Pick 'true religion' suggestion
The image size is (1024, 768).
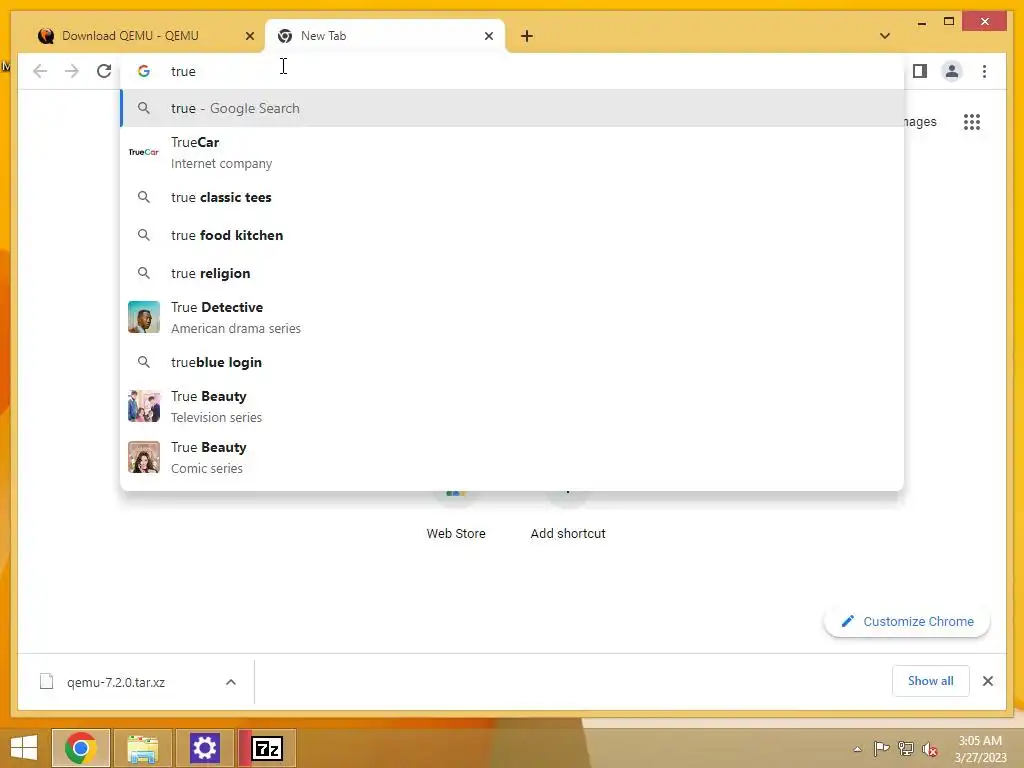tap(512, 273)
